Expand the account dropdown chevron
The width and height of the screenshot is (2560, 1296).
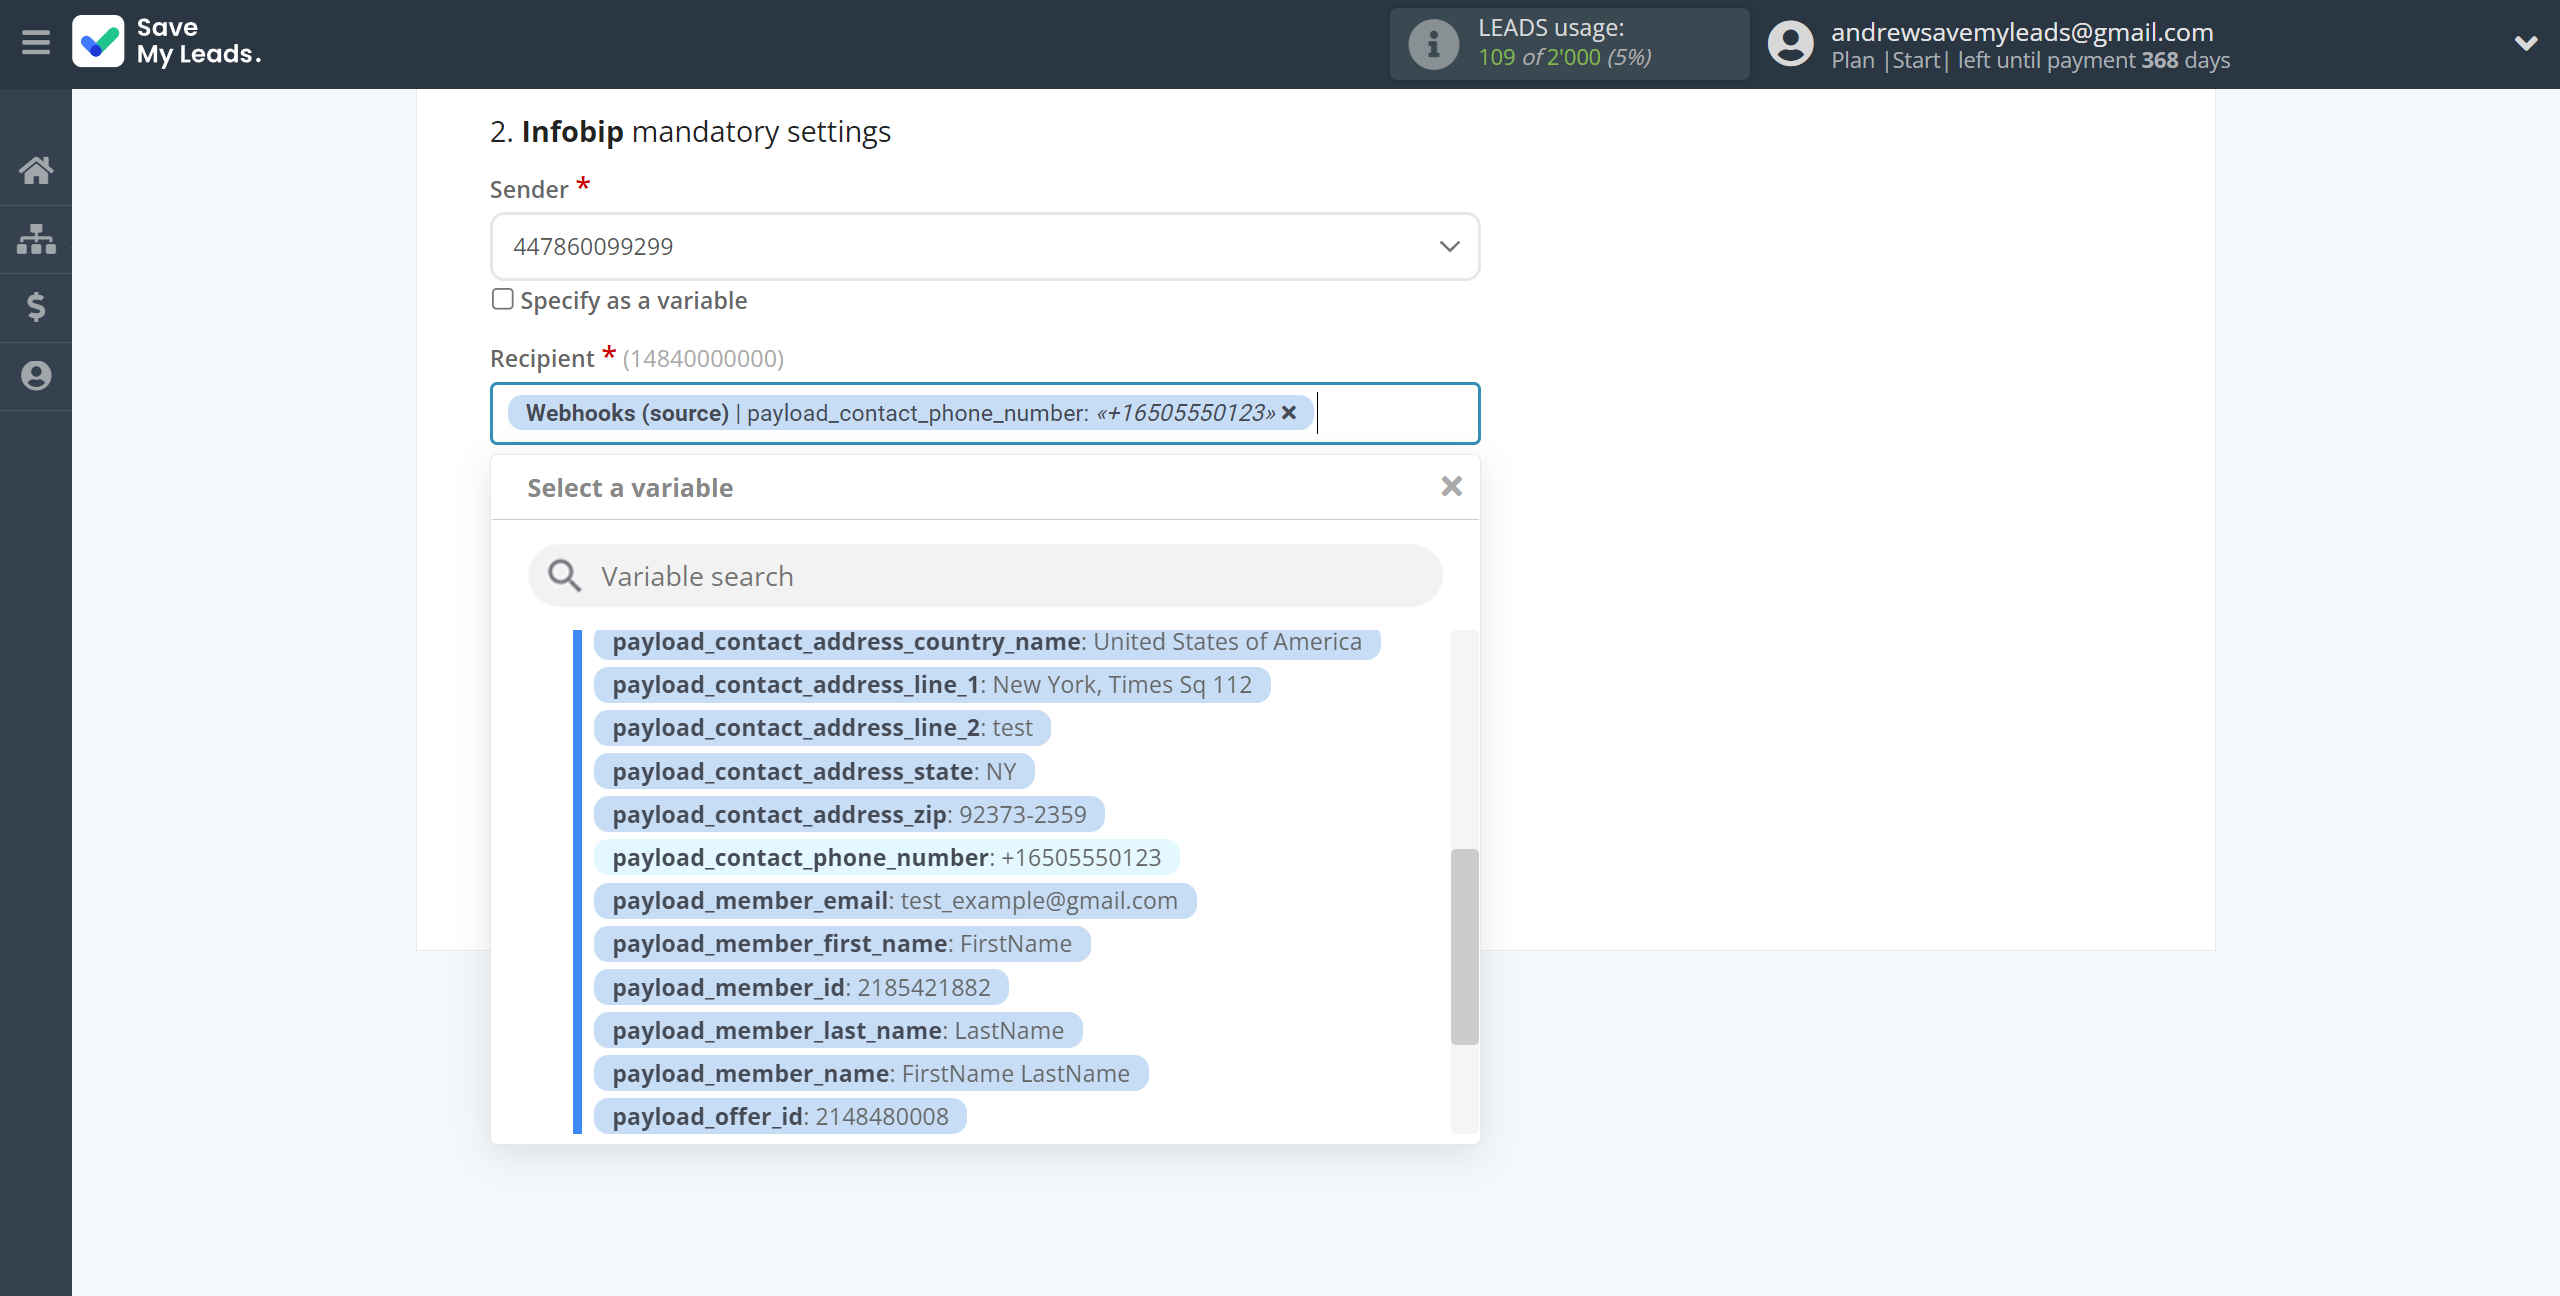2526,43
